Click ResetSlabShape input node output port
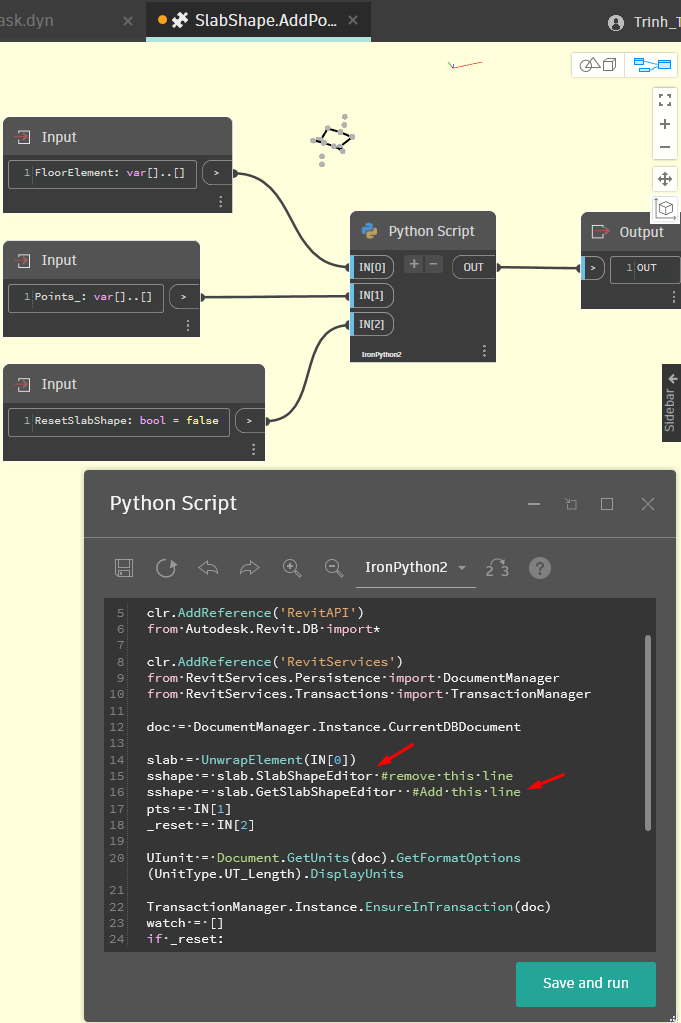 click(250, 421)
